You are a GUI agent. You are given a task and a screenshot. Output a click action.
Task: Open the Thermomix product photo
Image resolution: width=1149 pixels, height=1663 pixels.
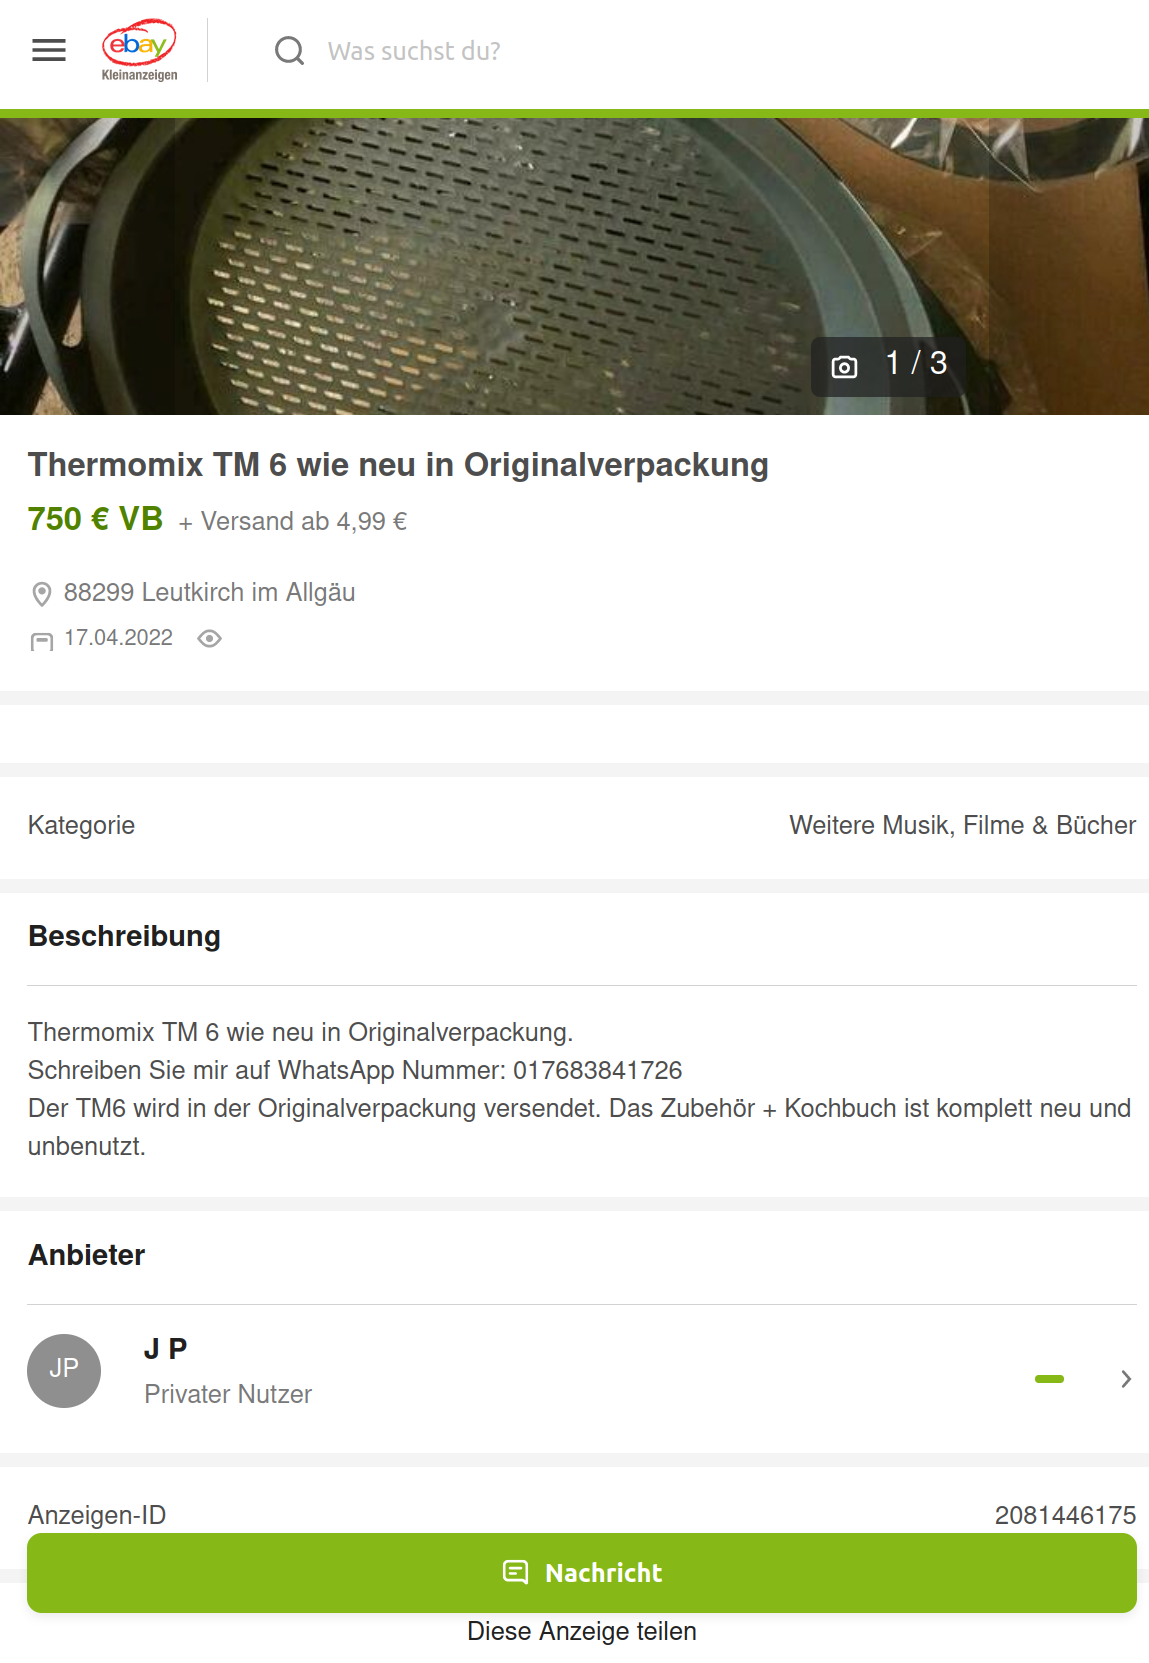pos(574,266)
